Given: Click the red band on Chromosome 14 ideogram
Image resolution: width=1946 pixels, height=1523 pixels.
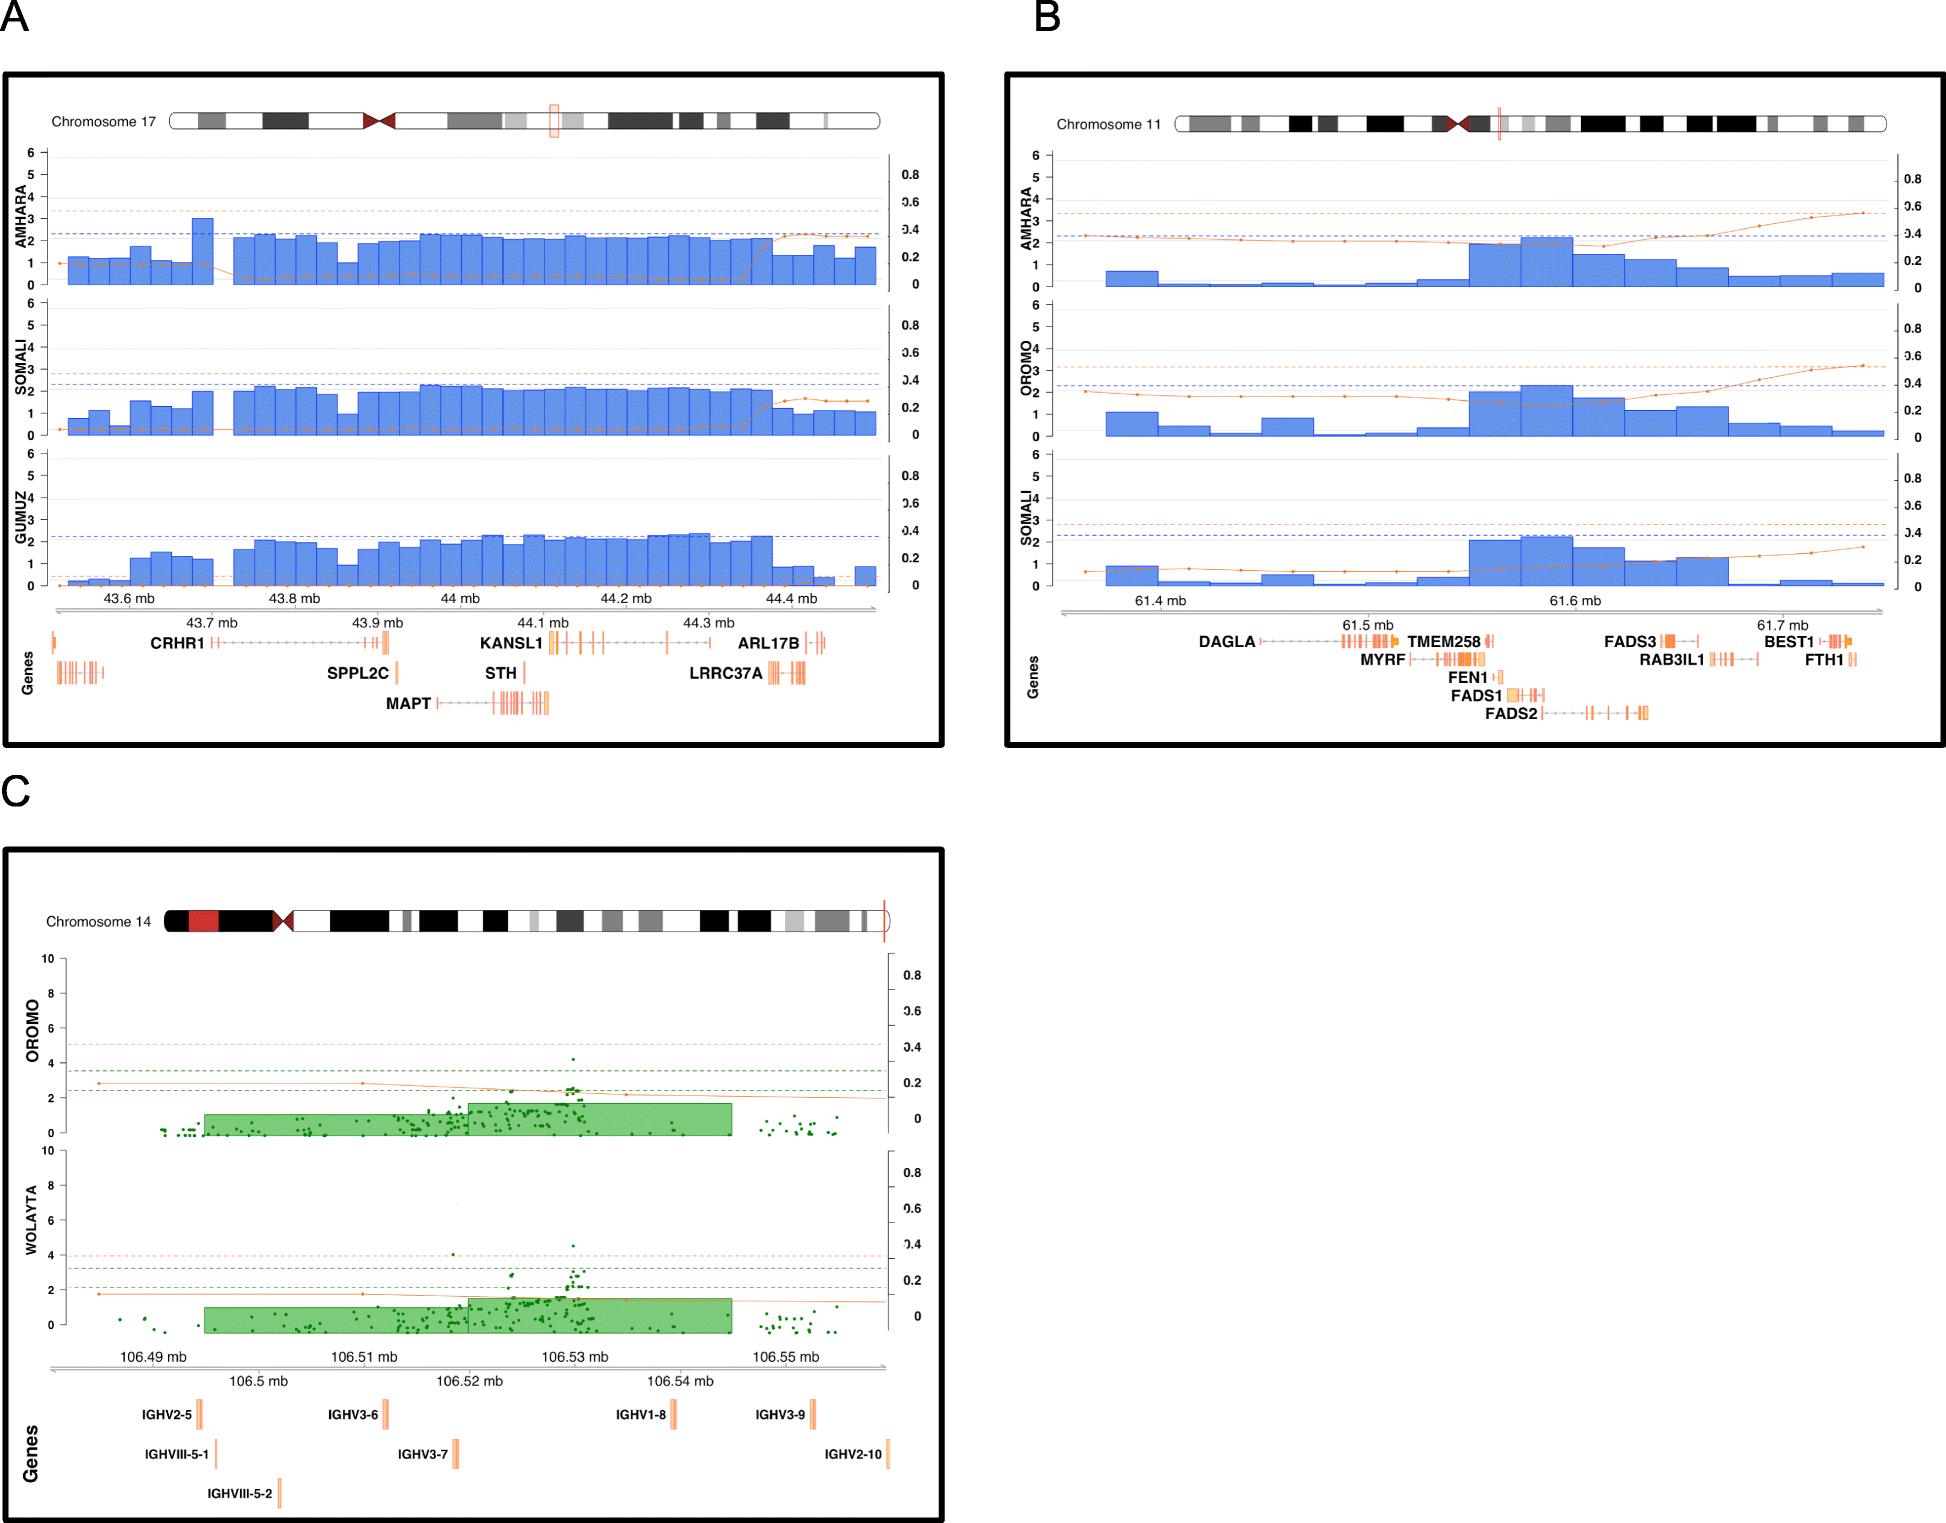Looking at the screenshot, I should (x=203, y=921).
